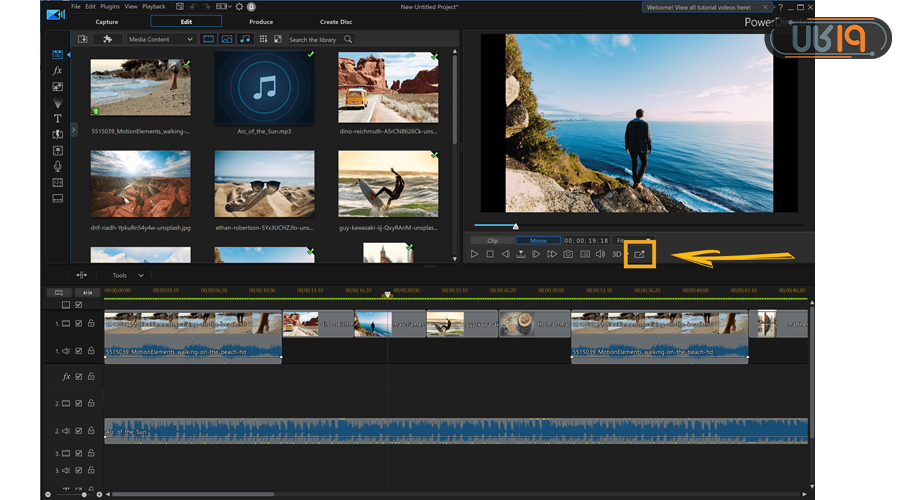Click the preview seek slider handle
Screen dimensions: 900x500
click(x=516, y=226)
